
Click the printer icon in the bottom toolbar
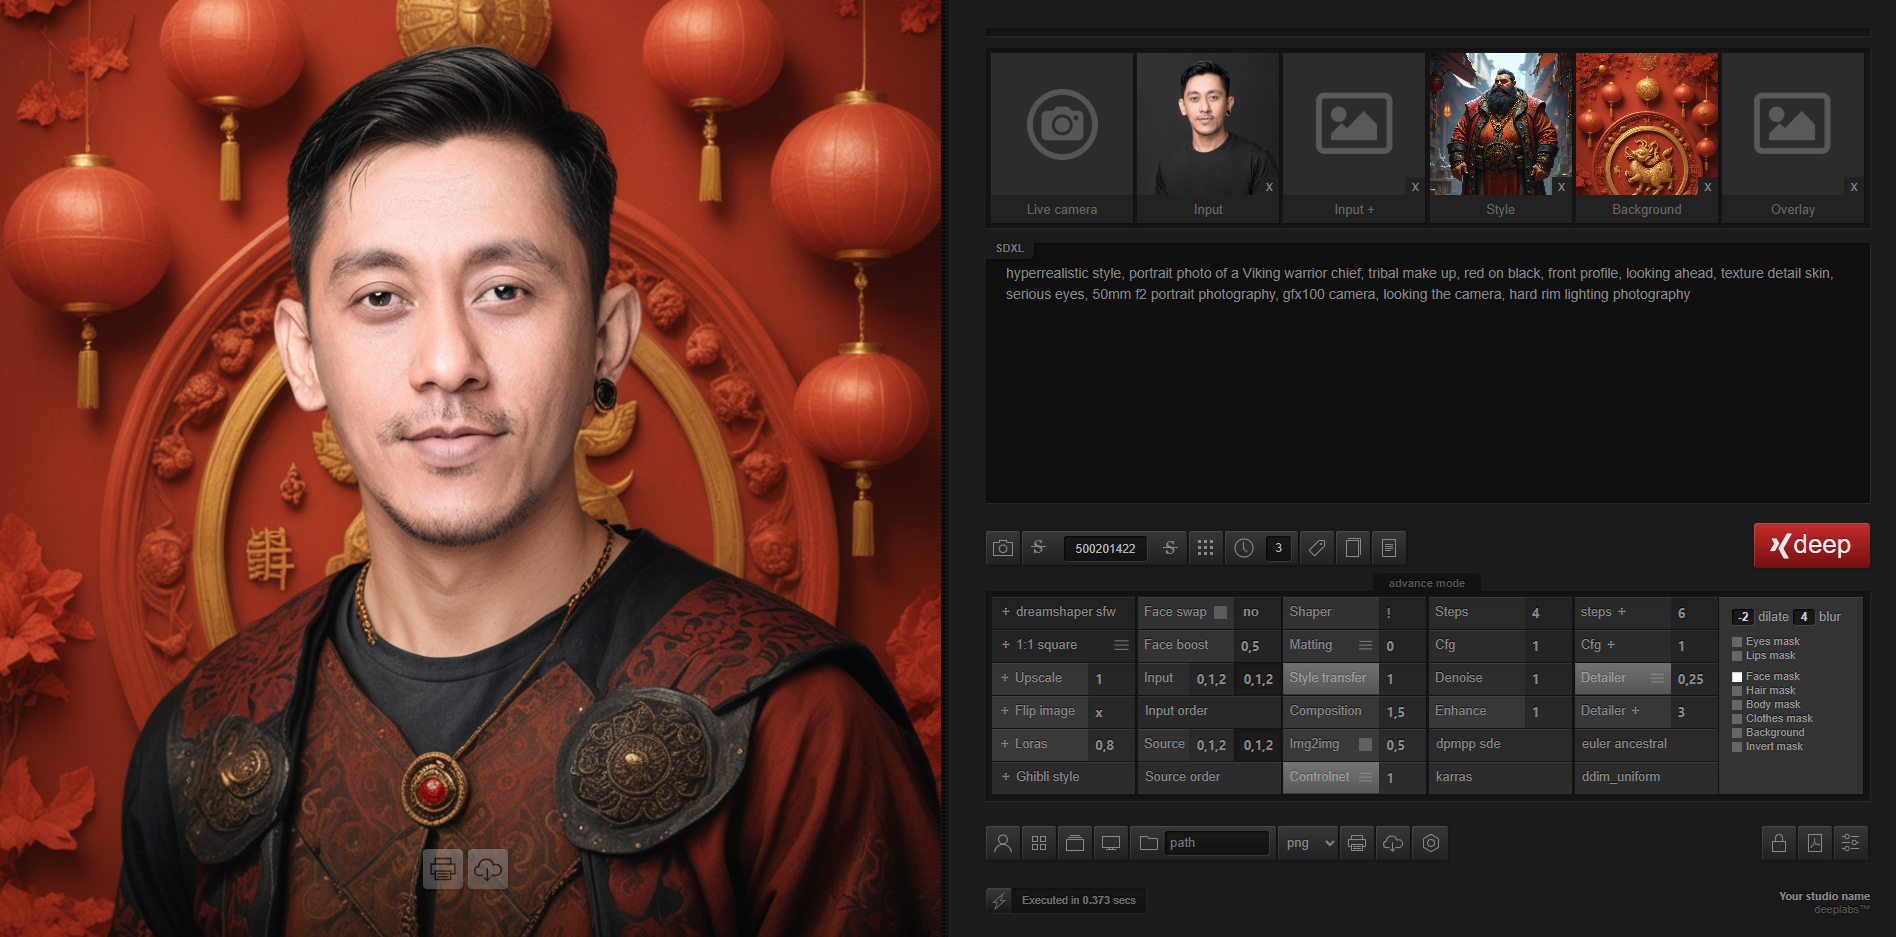point(1357,843)
